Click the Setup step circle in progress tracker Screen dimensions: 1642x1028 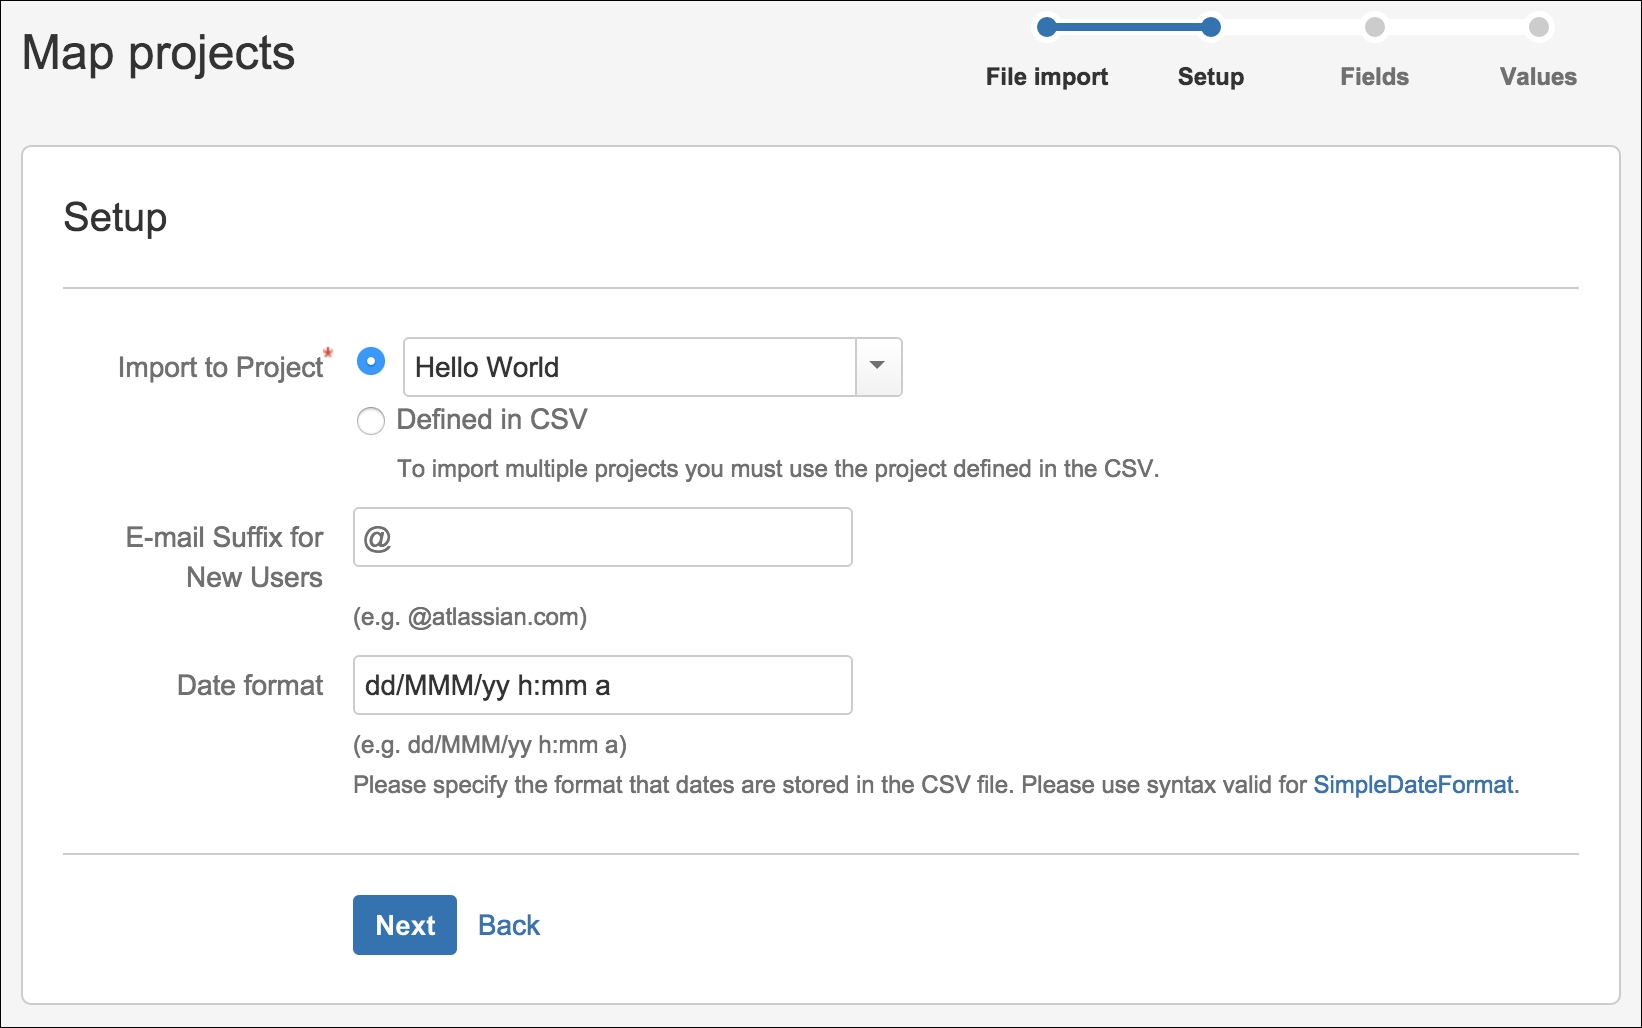(x=1210, y=27)
